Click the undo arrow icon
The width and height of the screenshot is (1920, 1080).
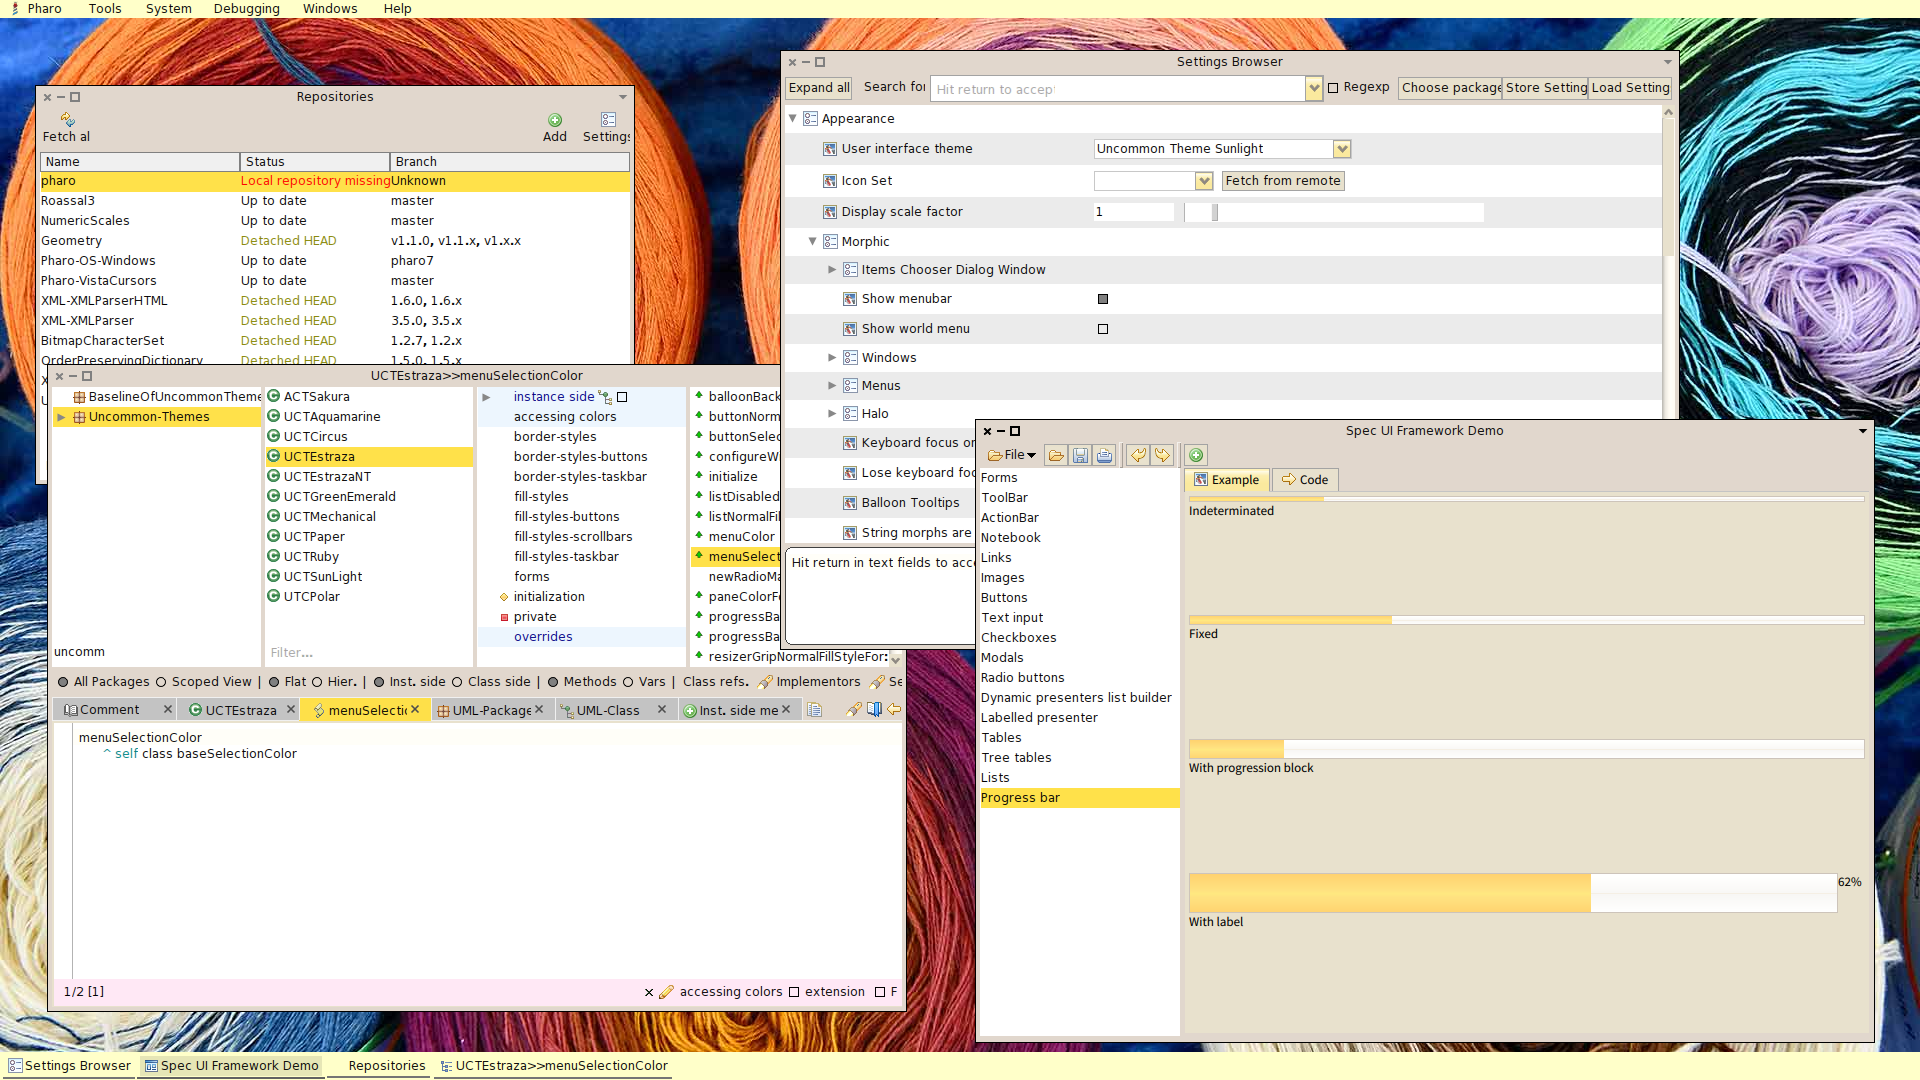coord(1138,456)
